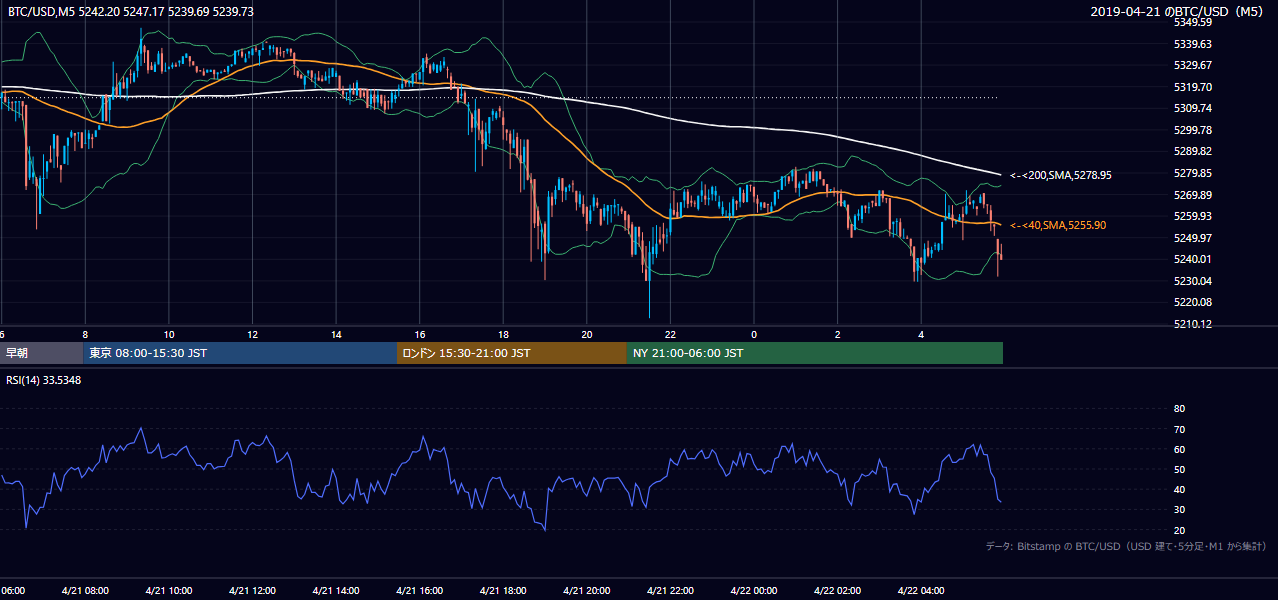Click the 4/22 04:00 bottom time label
The image size is (1278, 600).
point(921,591)
